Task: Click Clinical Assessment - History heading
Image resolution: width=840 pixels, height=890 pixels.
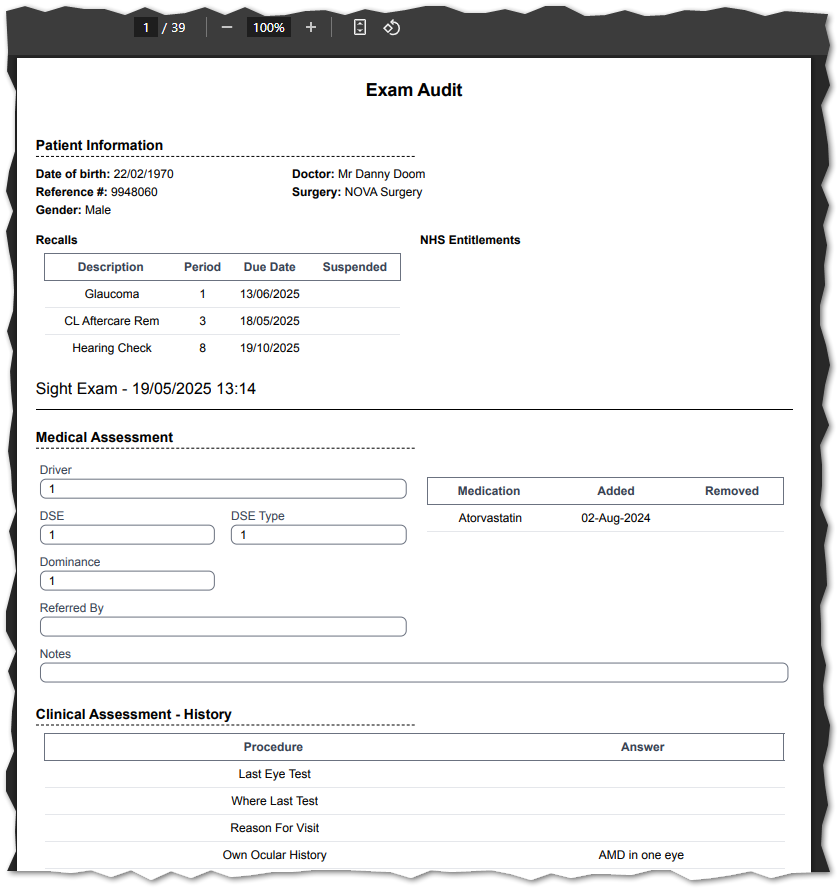Action: (133, 714)
